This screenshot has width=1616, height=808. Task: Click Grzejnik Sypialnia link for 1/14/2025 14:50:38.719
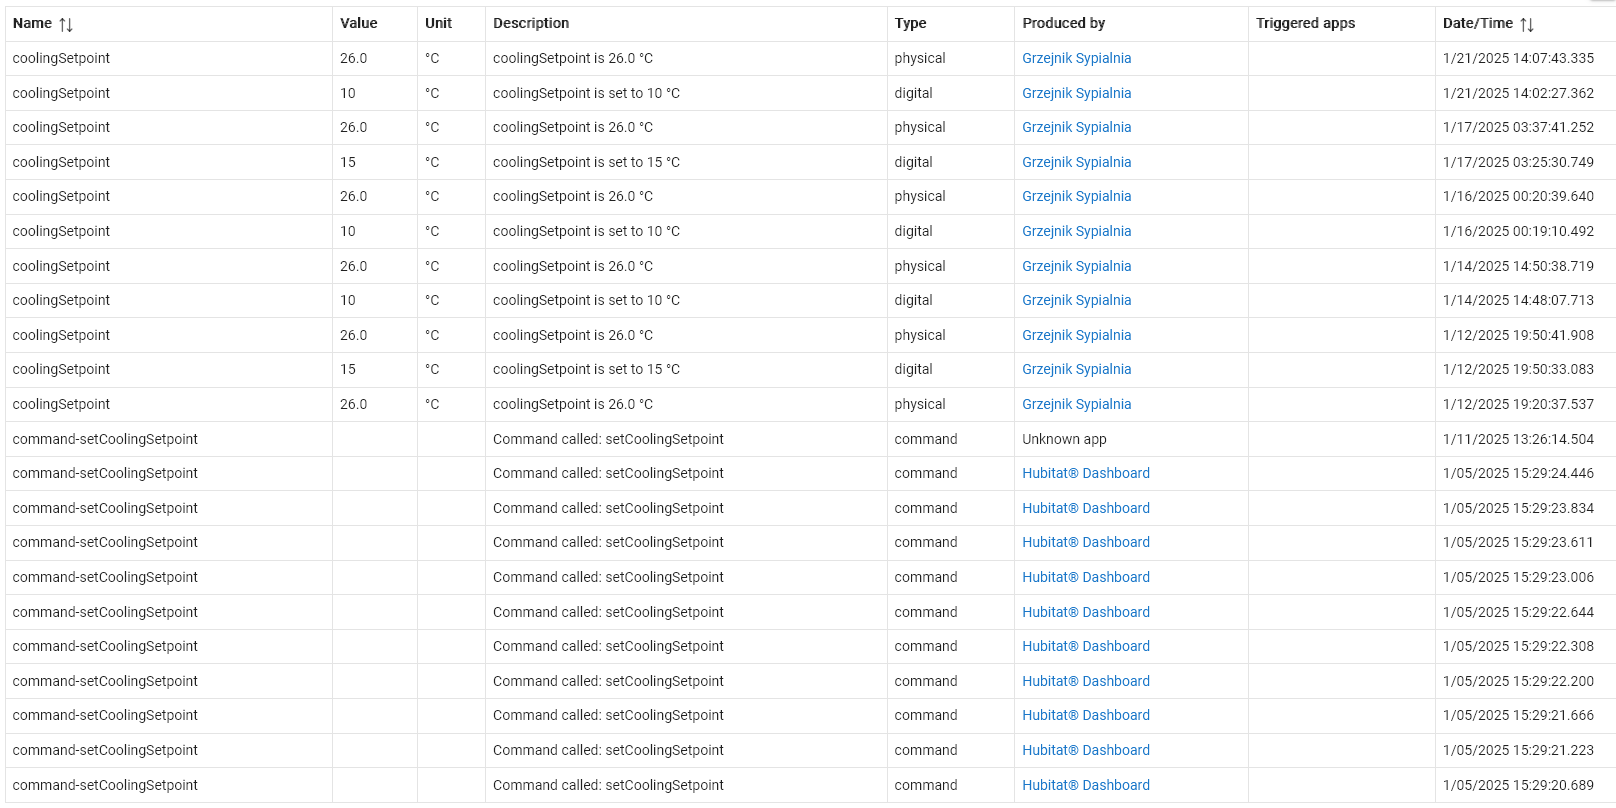click(1076, 266)
